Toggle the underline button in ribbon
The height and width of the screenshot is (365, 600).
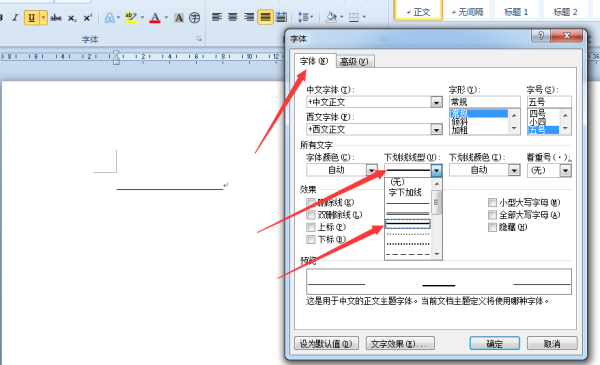pyautogui.click(x=32, y=18)
